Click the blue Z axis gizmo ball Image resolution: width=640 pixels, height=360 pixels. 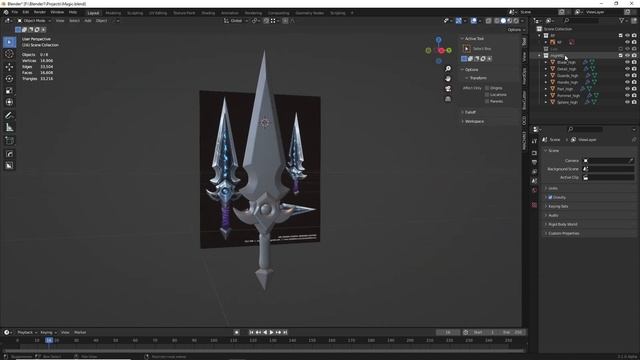point(438,40)
